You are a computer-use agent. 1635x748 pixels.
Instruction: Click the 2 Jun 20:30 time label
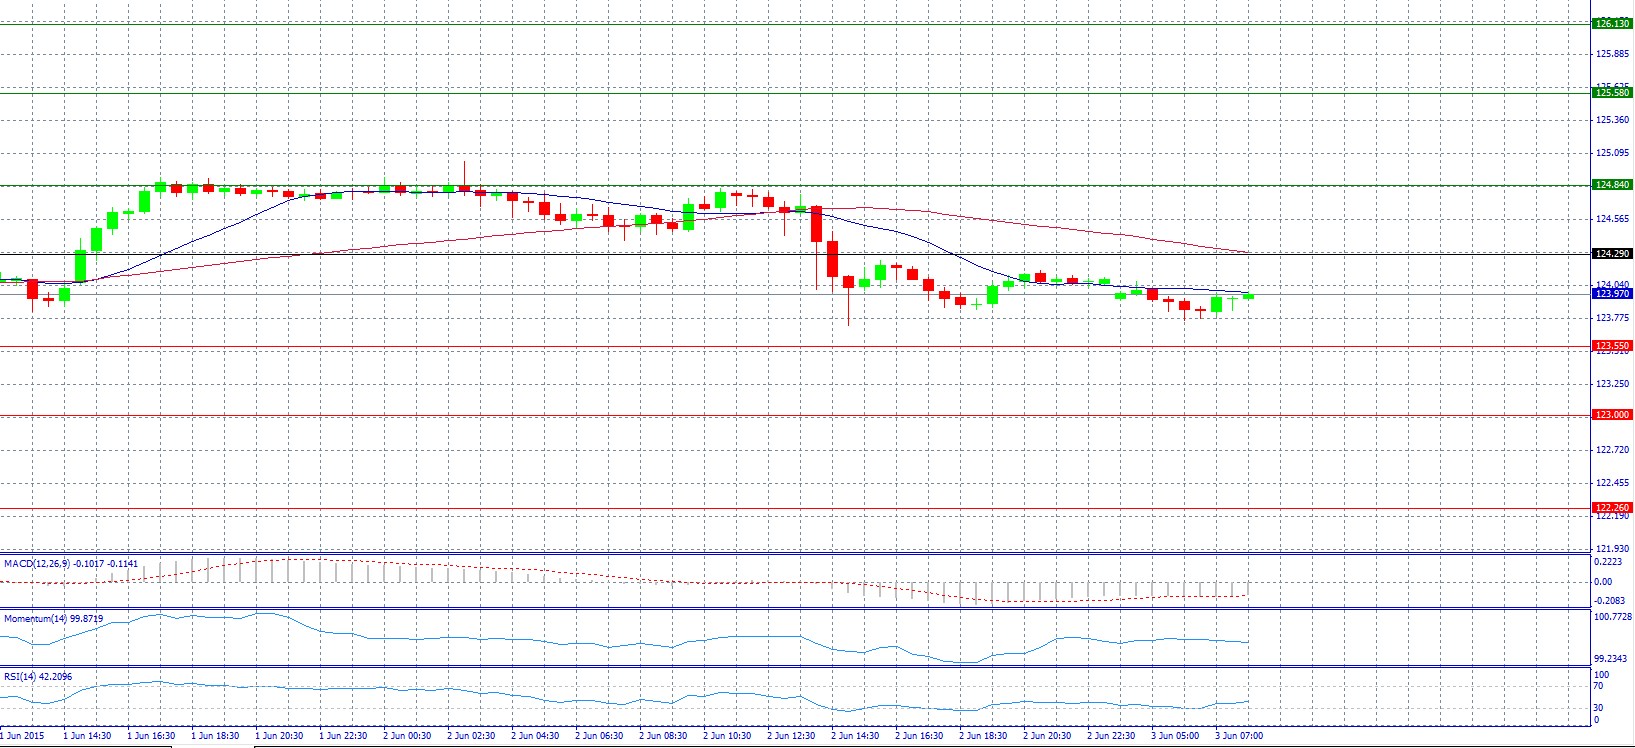click(x=1047, y=736)
